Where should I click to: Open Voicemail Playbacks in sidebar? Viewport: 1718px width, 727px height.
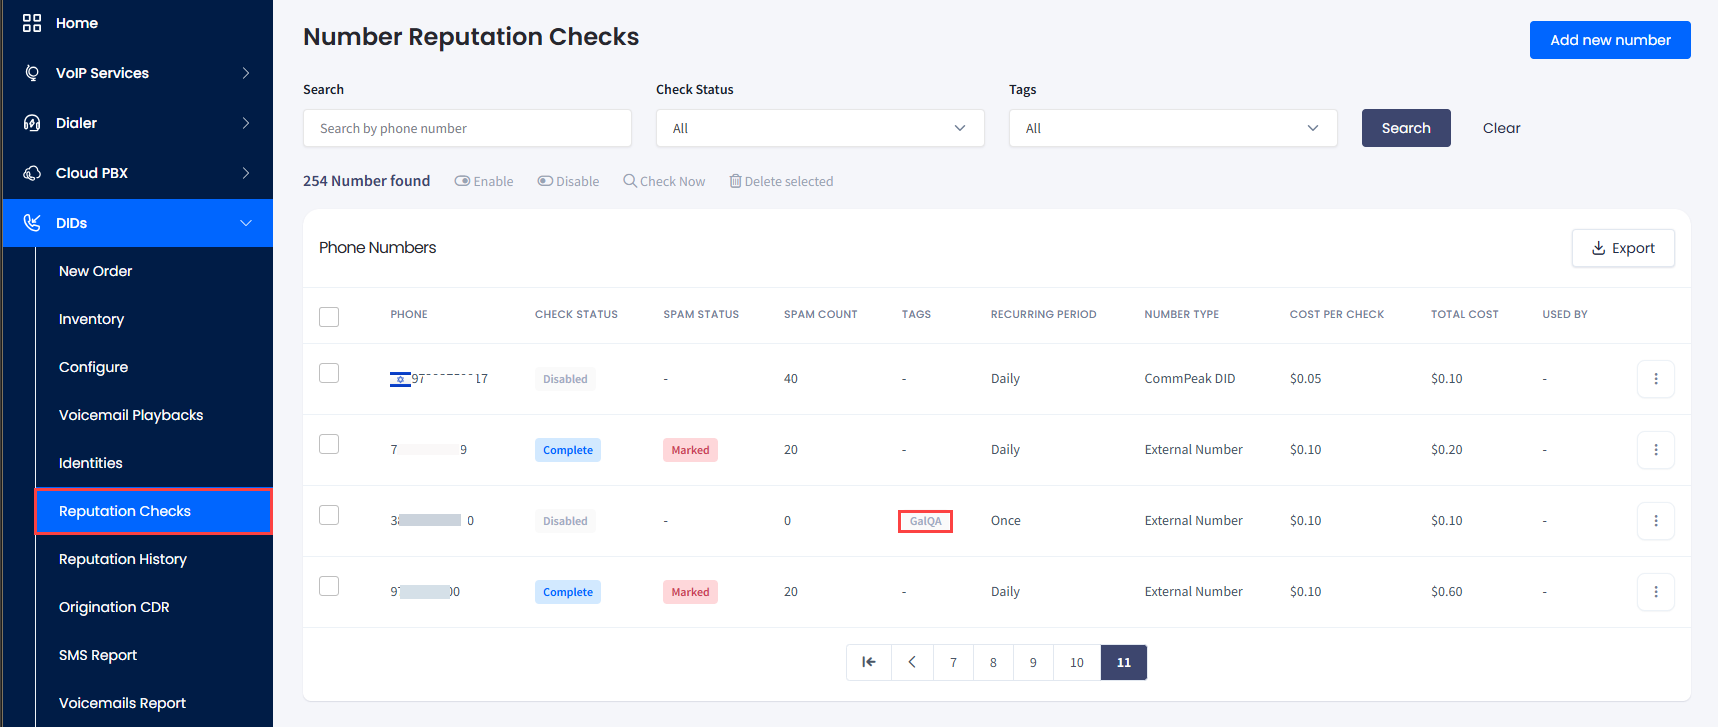[131, 415]
